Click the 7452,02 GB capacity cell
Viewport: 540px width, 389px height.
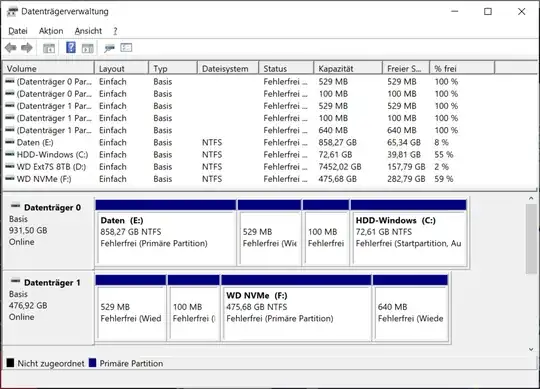click(340, 167)
